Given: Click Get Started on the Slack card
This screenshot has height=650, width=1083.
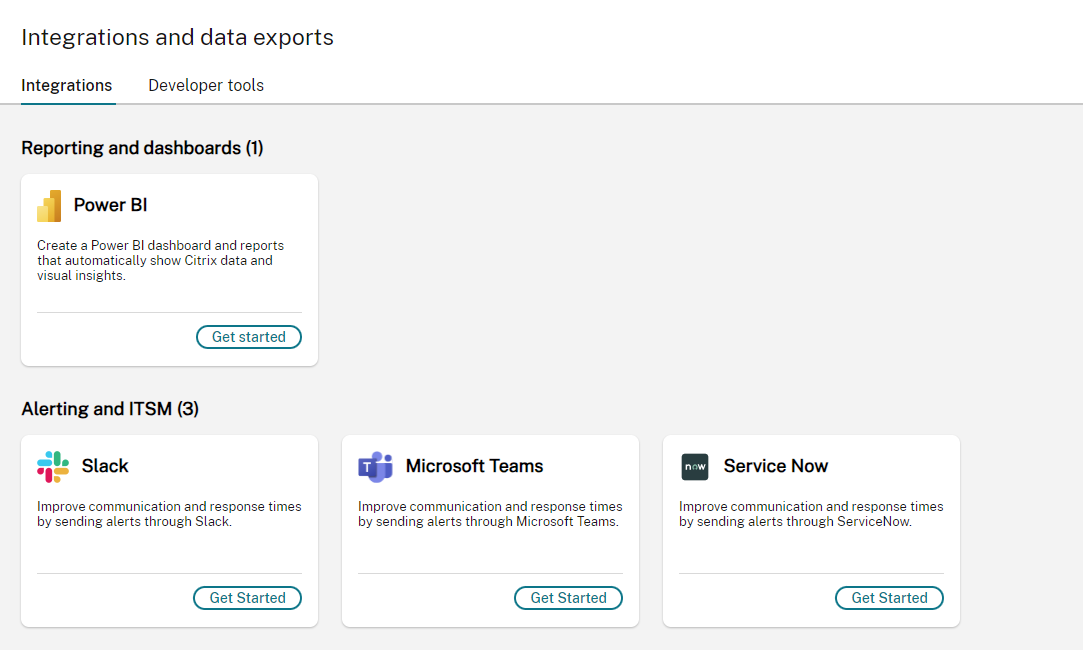Looking at the screenshot, I should pos(247,597).
